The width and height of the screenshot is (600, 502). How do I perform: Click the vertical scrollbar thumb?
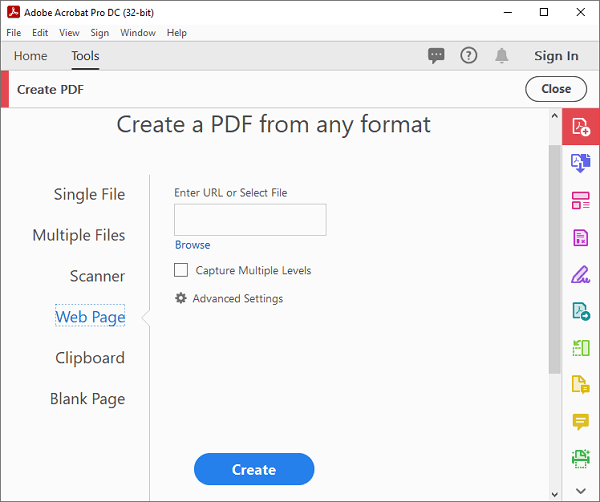554,259
